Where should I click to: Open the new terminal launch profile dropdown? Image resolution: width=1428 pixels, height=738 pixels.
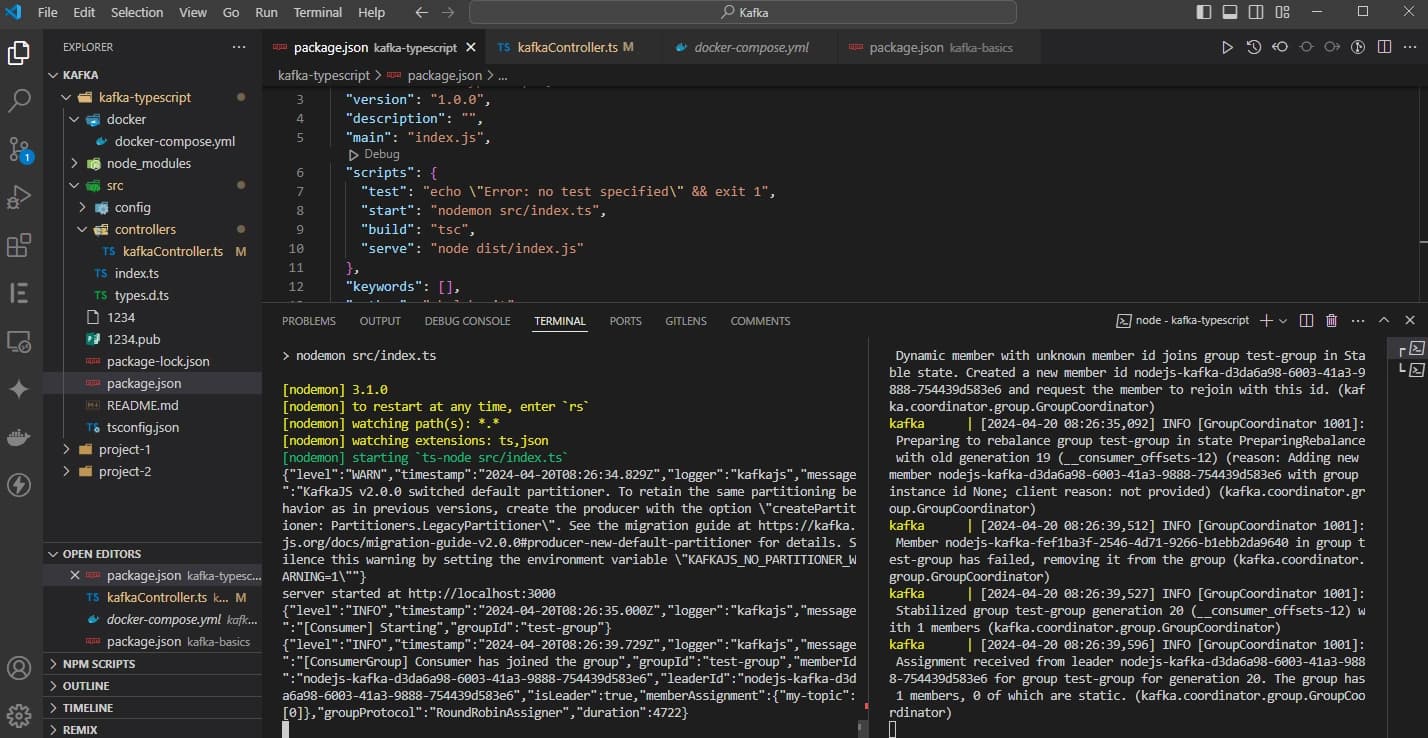click(x=1283, y=321)
